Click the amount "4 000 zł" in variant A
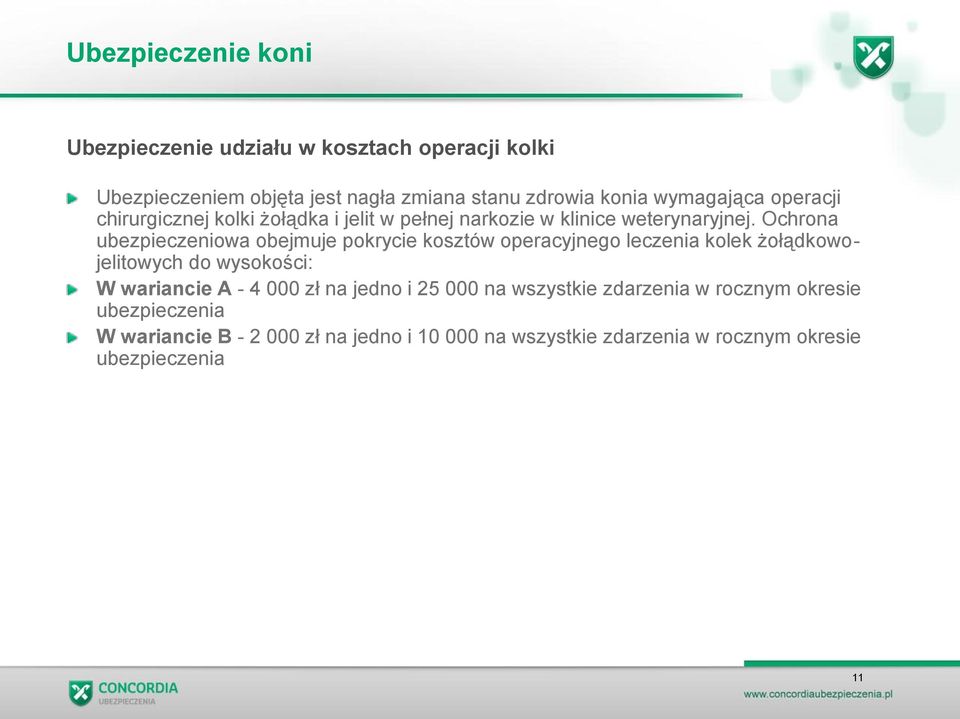This screenshot has height=719, width=960. (284, 288)
